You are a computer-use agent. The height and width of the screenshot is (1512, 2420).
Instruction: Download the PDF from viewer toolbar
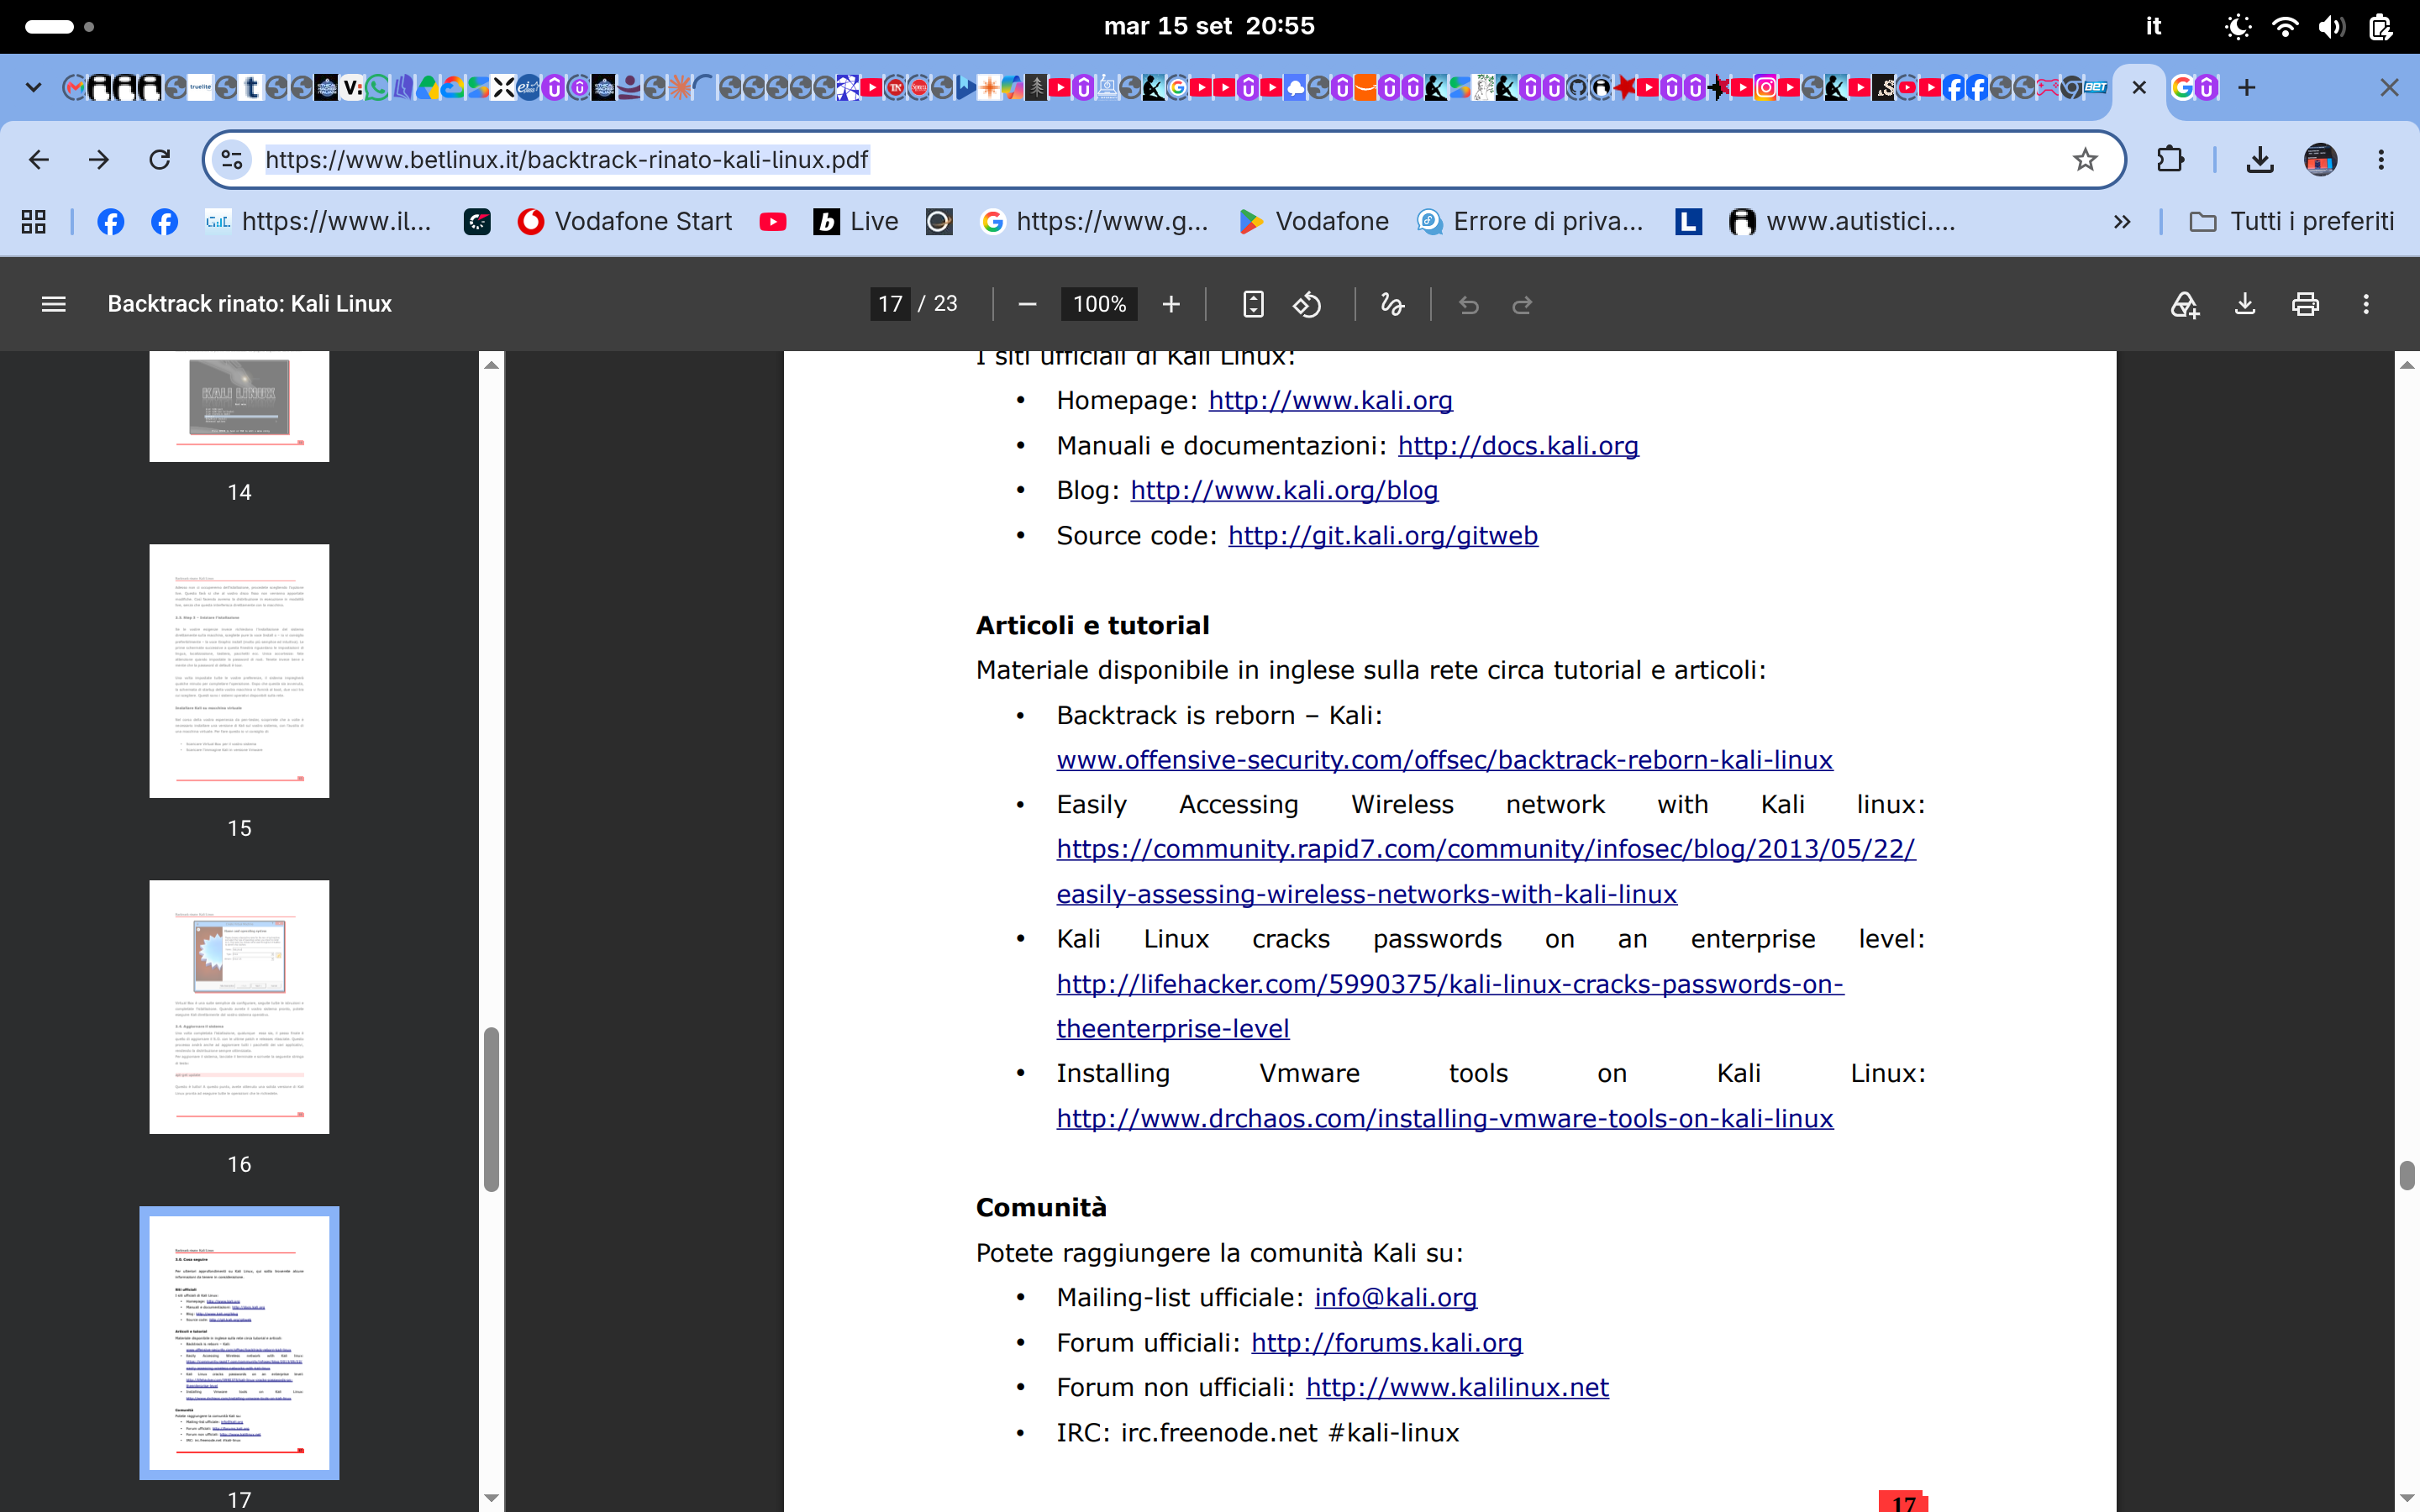[x=2245, y=304]
